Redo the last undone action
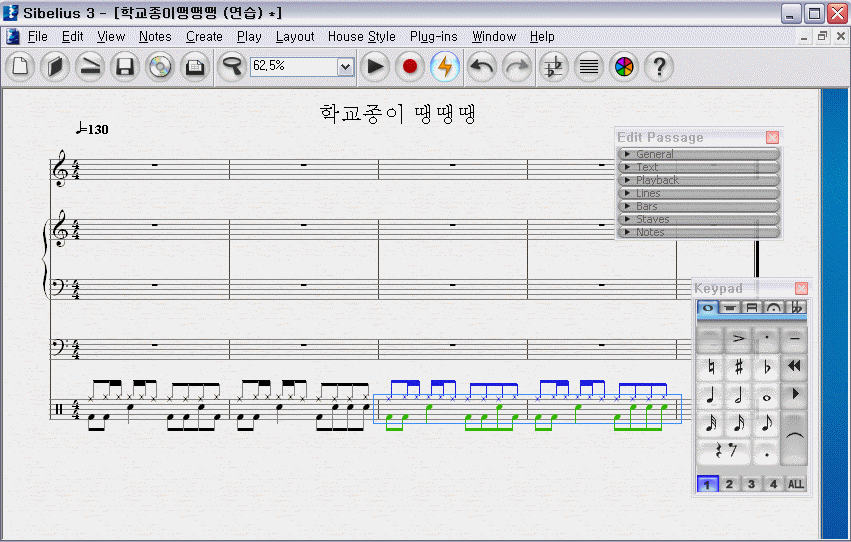The width and height of the screenshot is (851, 542). click(x=517, y=67)
